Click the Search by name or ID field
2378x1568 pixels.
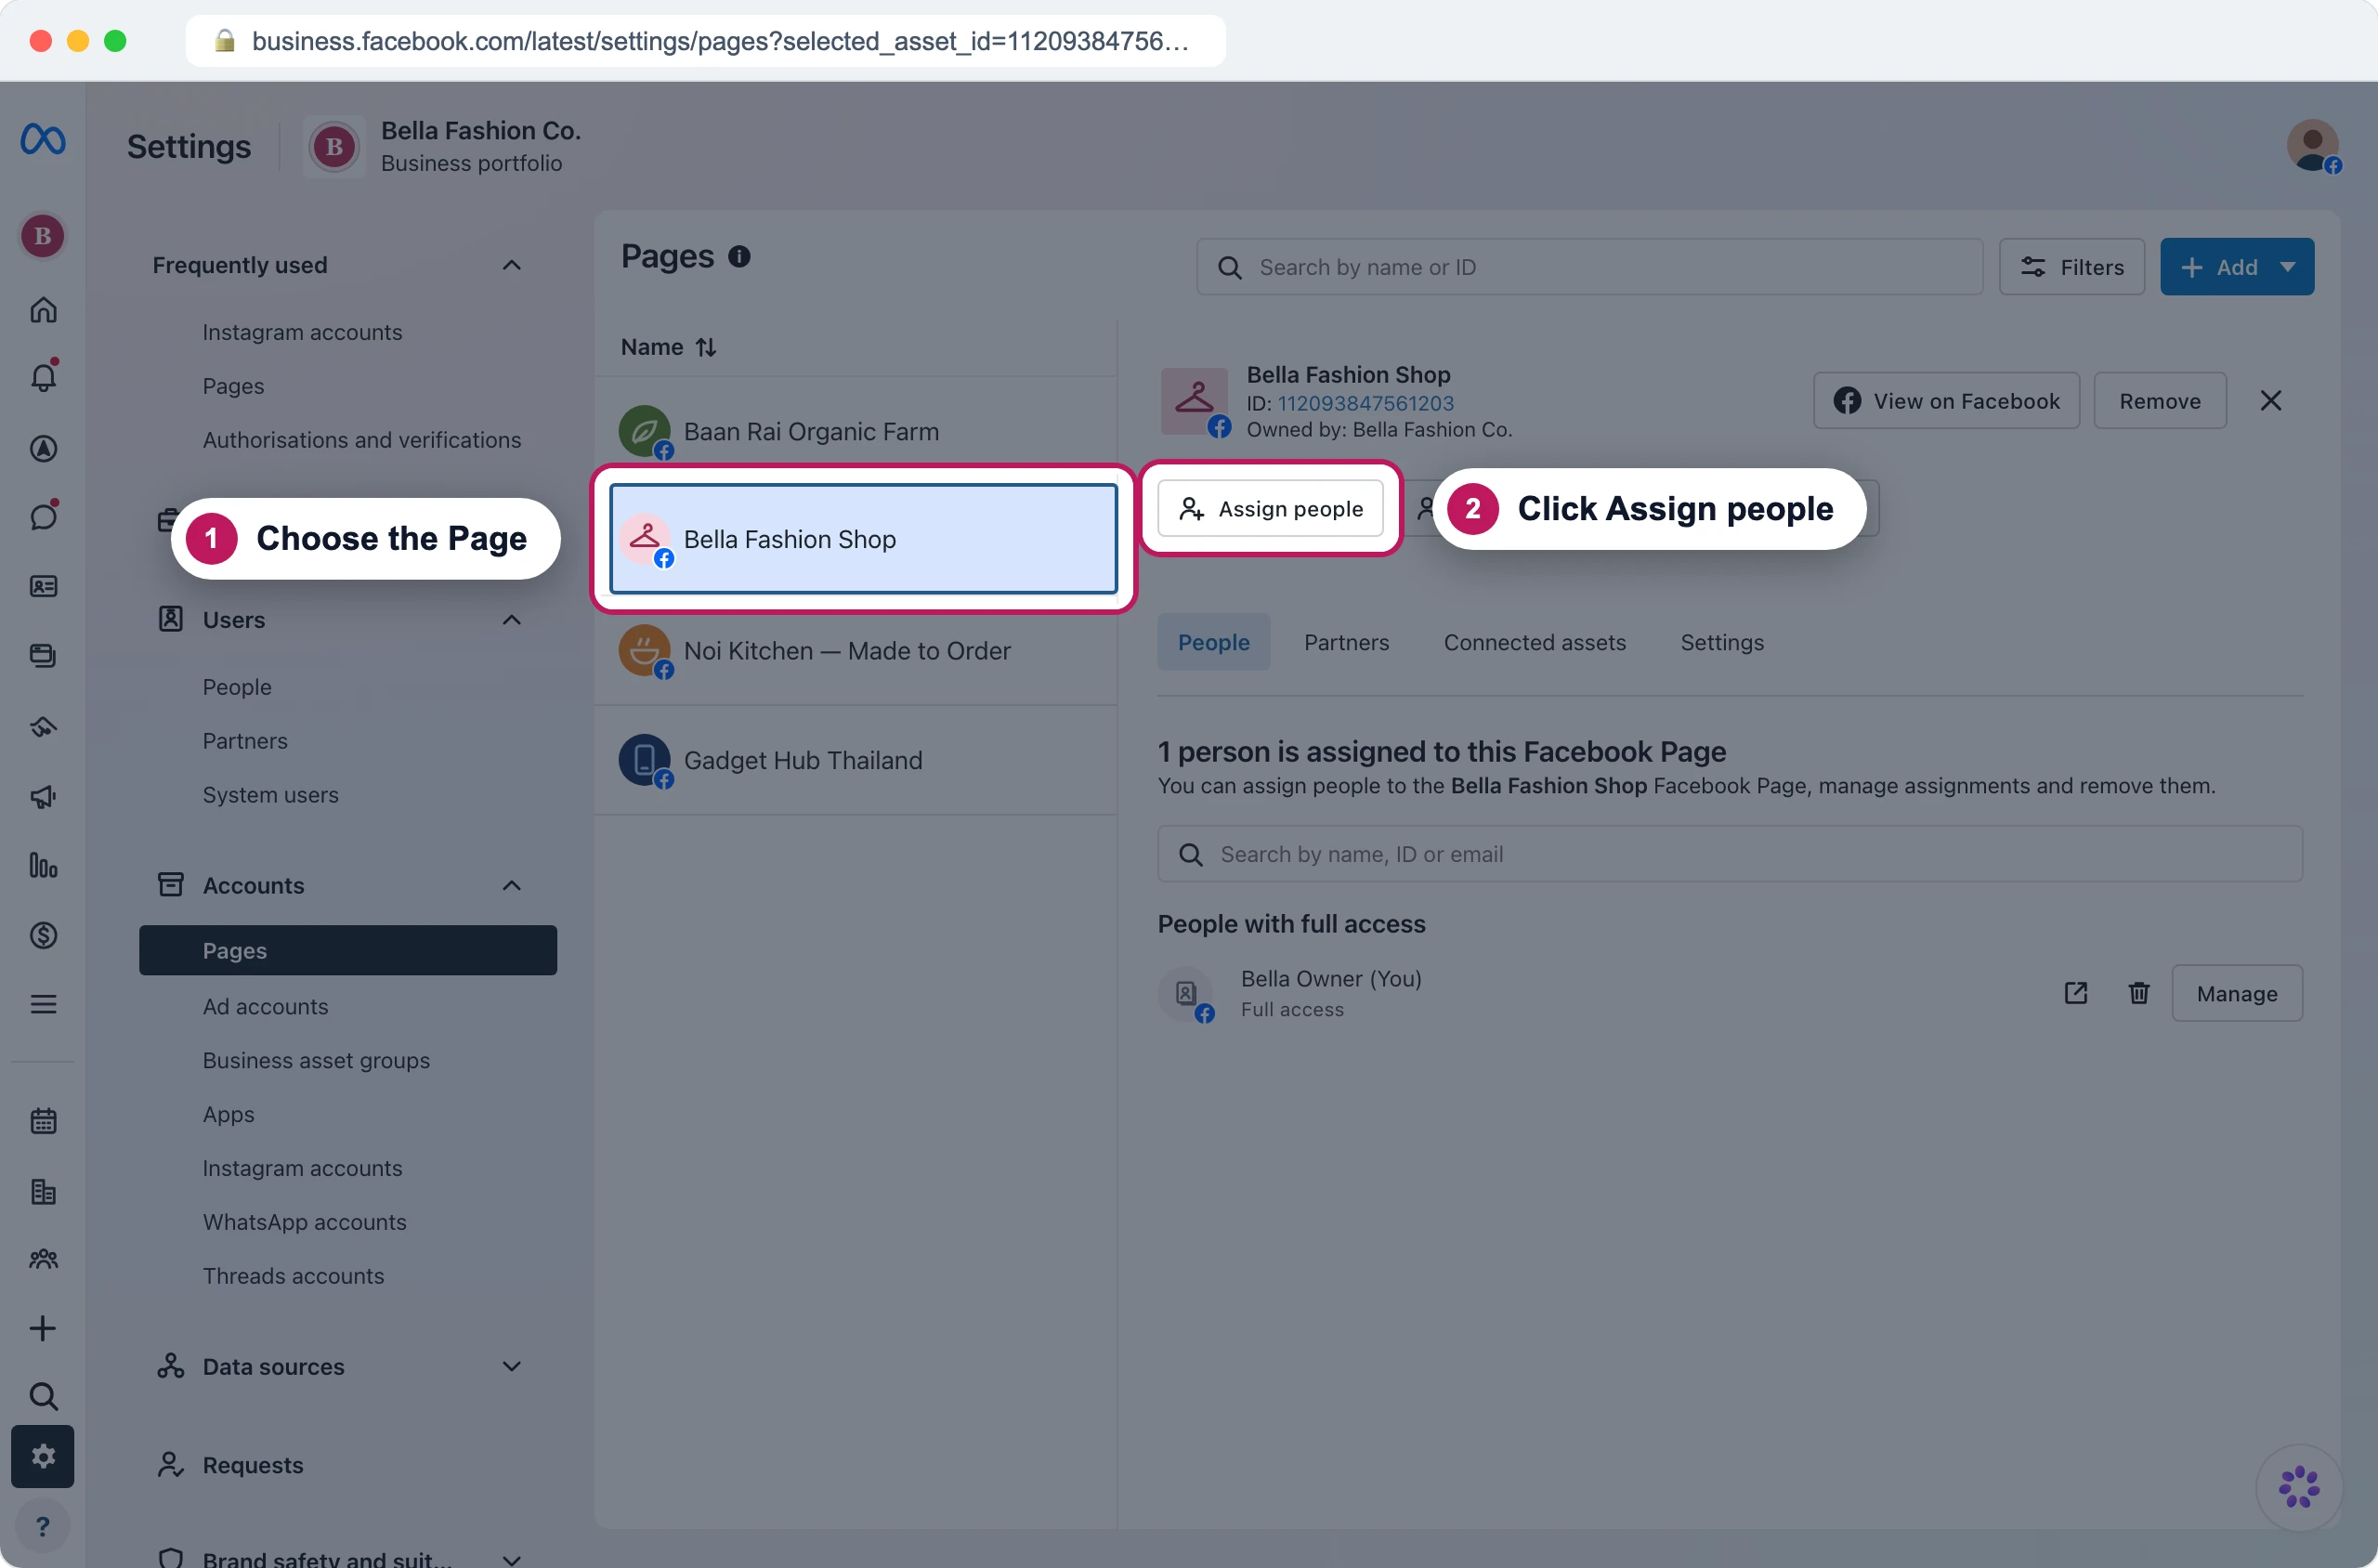pos(1590,267)
